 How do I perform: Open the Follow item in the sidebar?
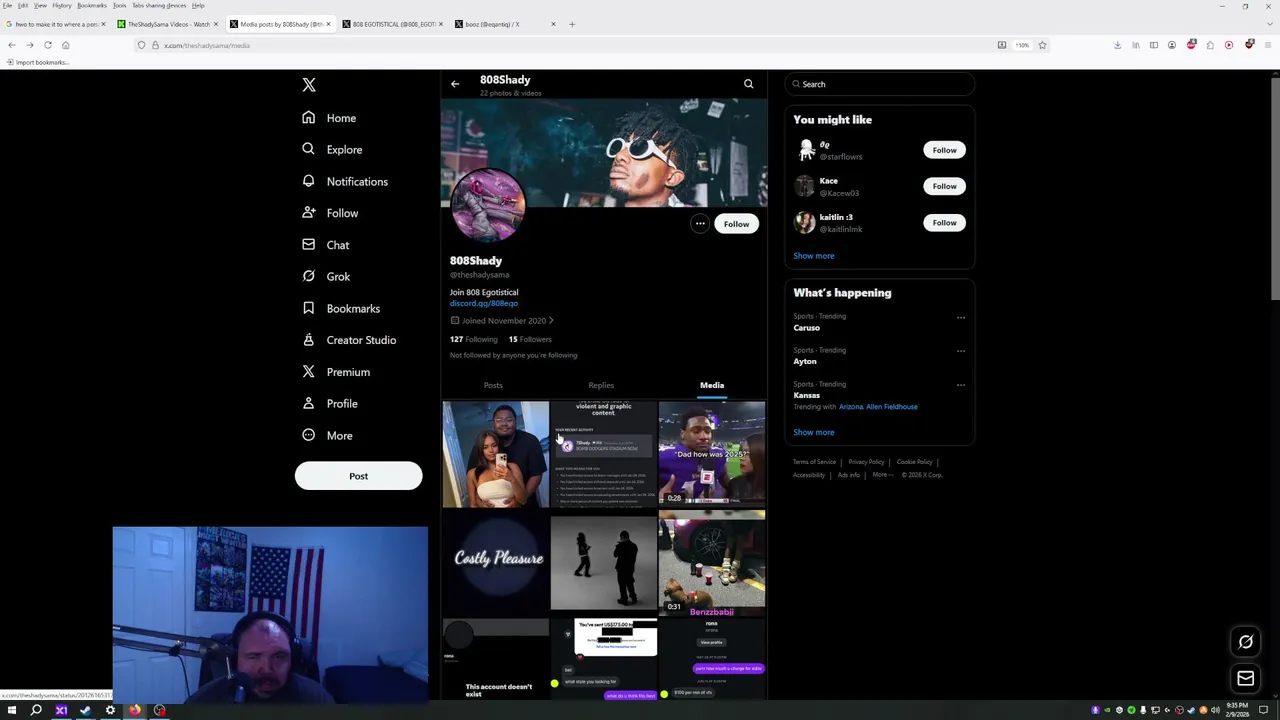(330, 213)
